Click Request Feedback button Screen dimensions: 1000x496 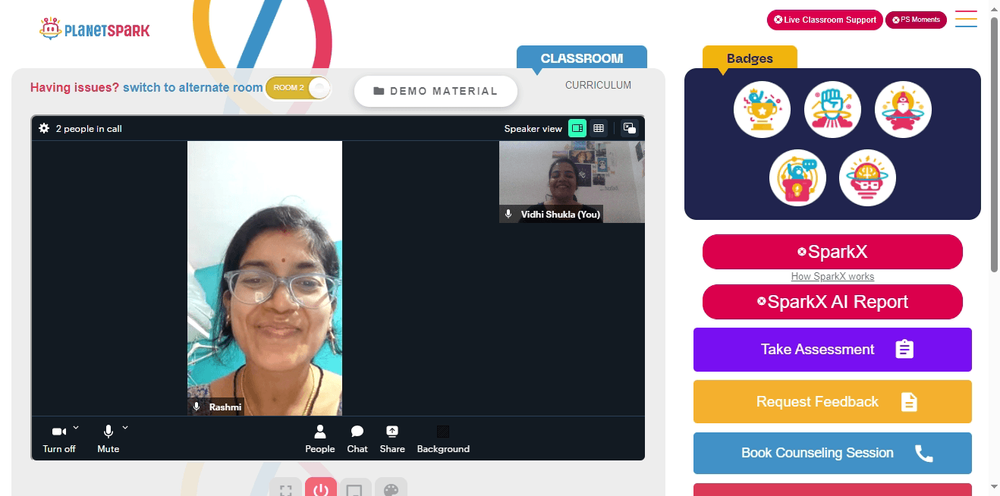click(832, 402)
